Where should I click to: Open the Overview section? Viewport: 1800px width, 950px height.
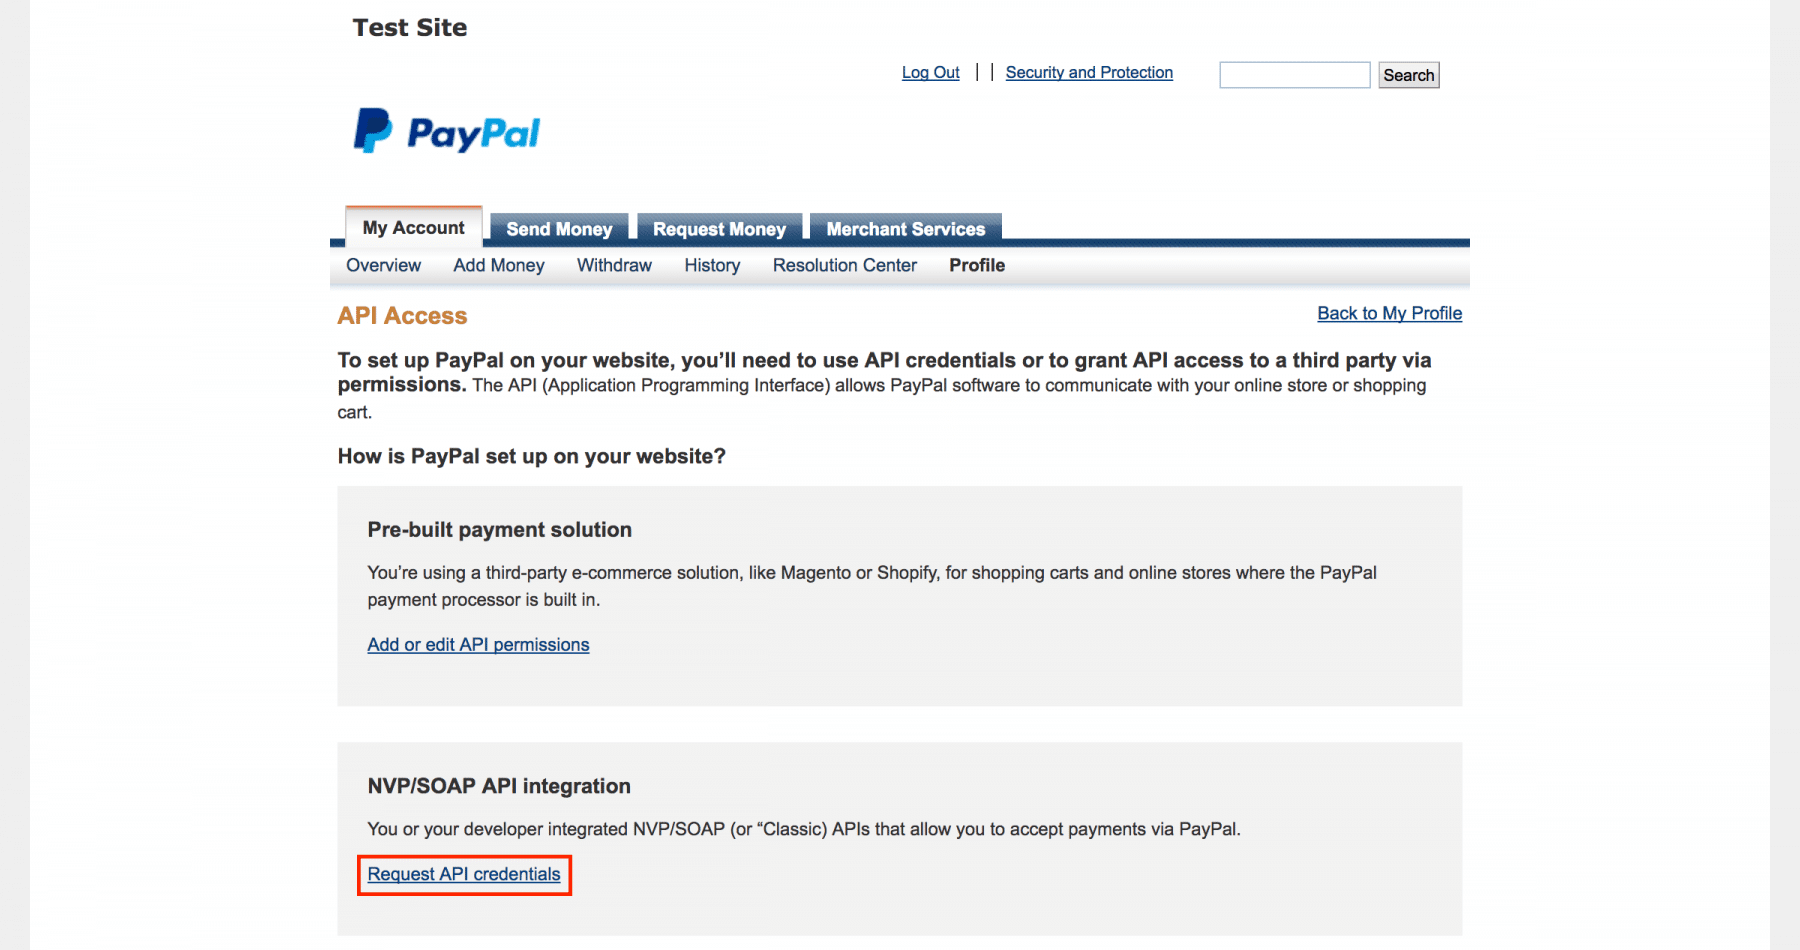point(383,265)
